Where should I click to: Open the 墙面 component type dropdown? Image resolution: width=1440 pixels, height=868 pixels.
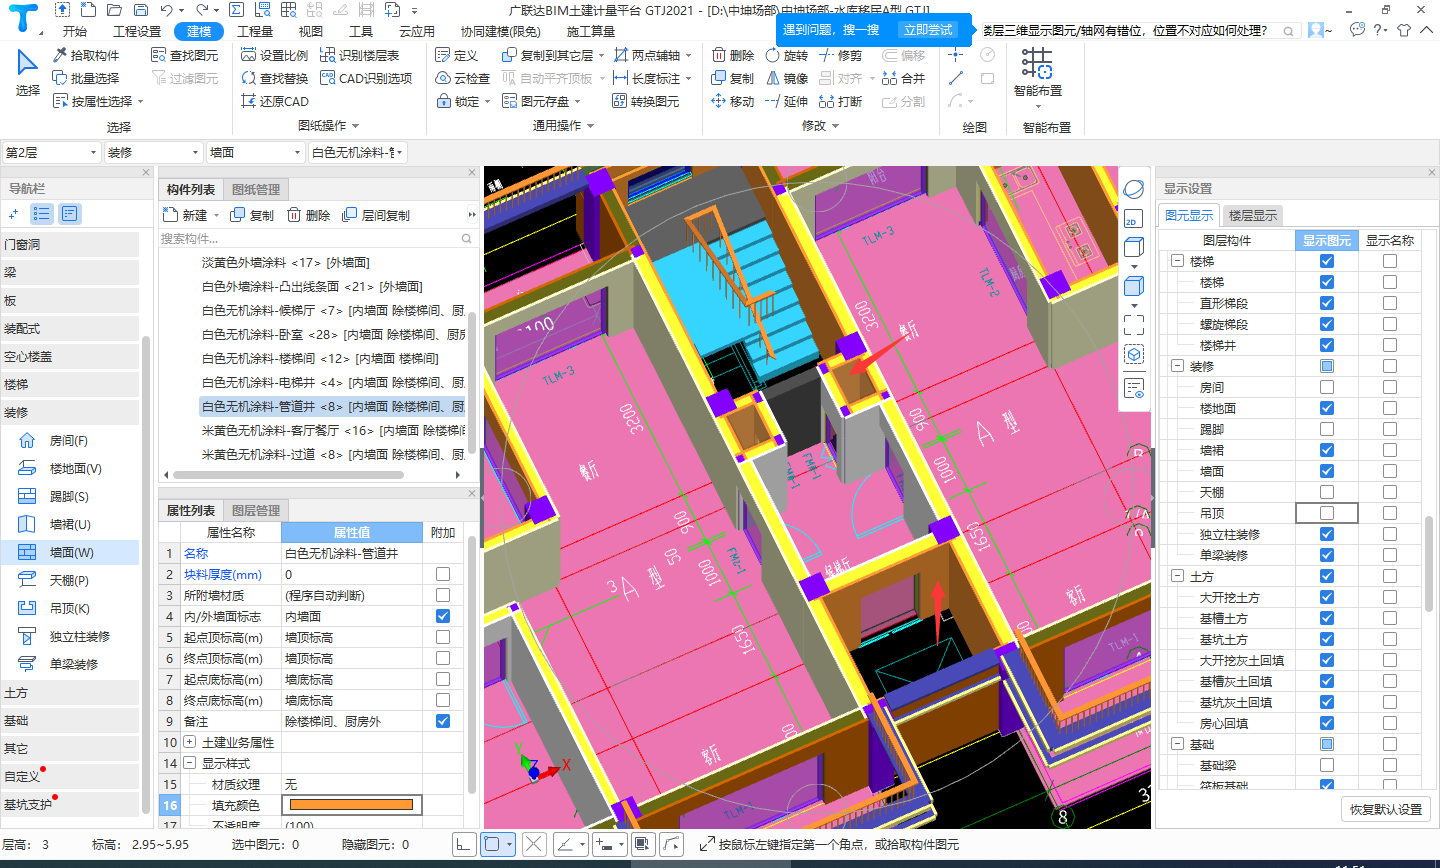tap(255, 152)
